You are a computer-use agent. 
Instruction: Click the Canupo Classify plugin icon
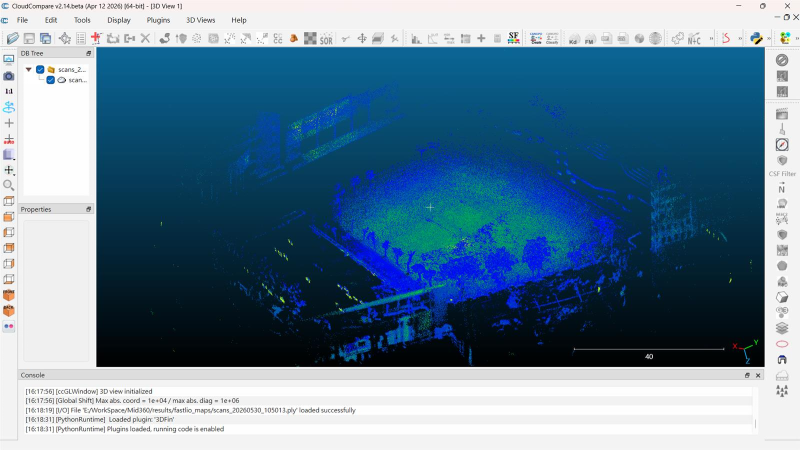click(552, 38)
